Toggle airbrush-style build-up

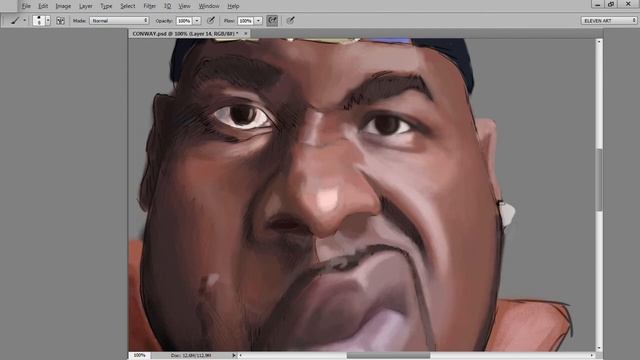tap(272, 20)
